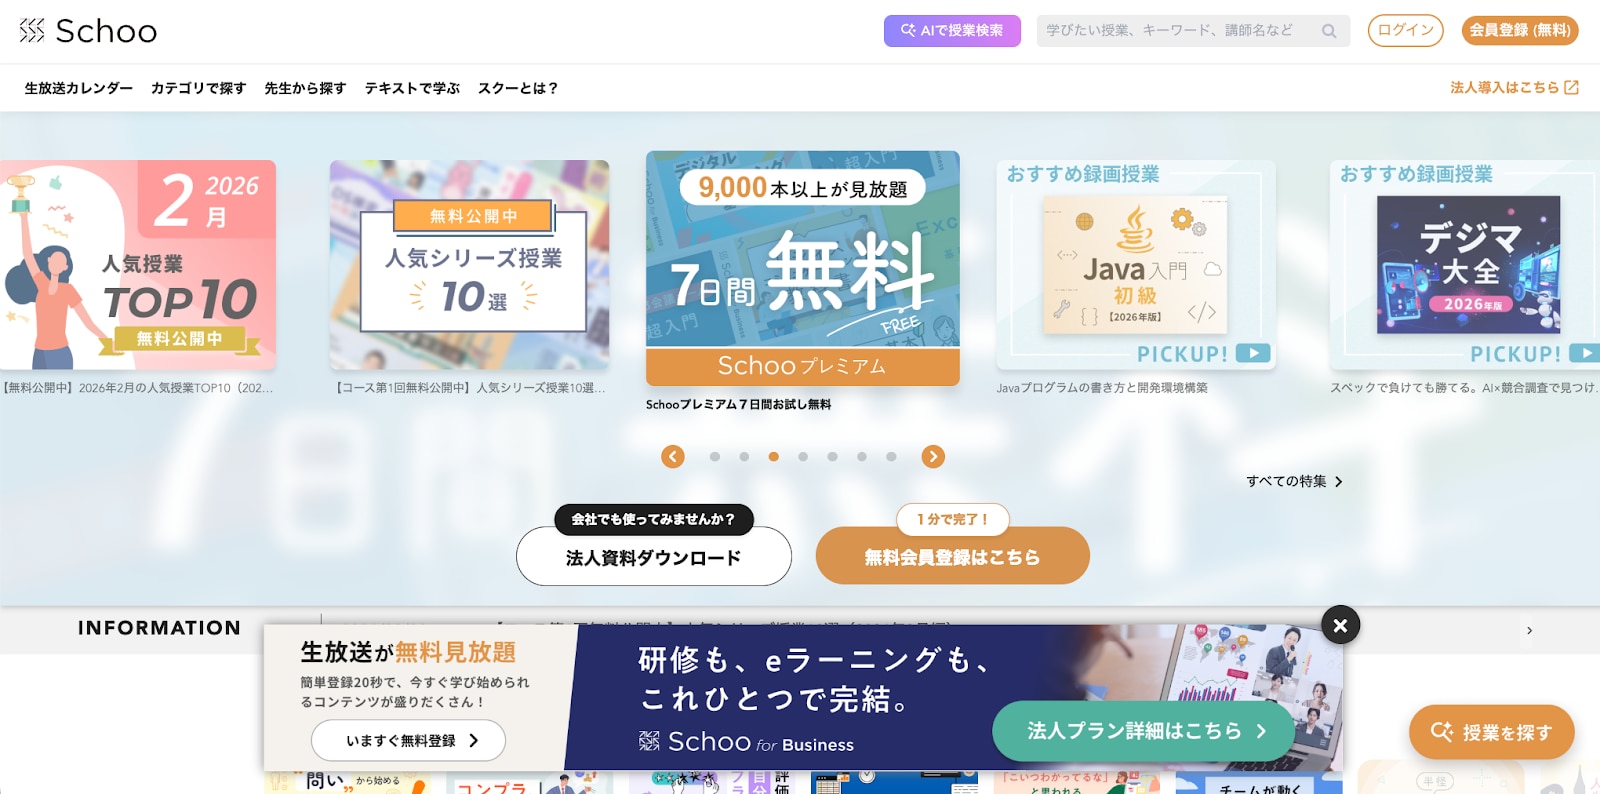Open 先生から探す menu item
Image resolution: width=1600 pixels, height=794 pixels.
click(x=305, y=88)
